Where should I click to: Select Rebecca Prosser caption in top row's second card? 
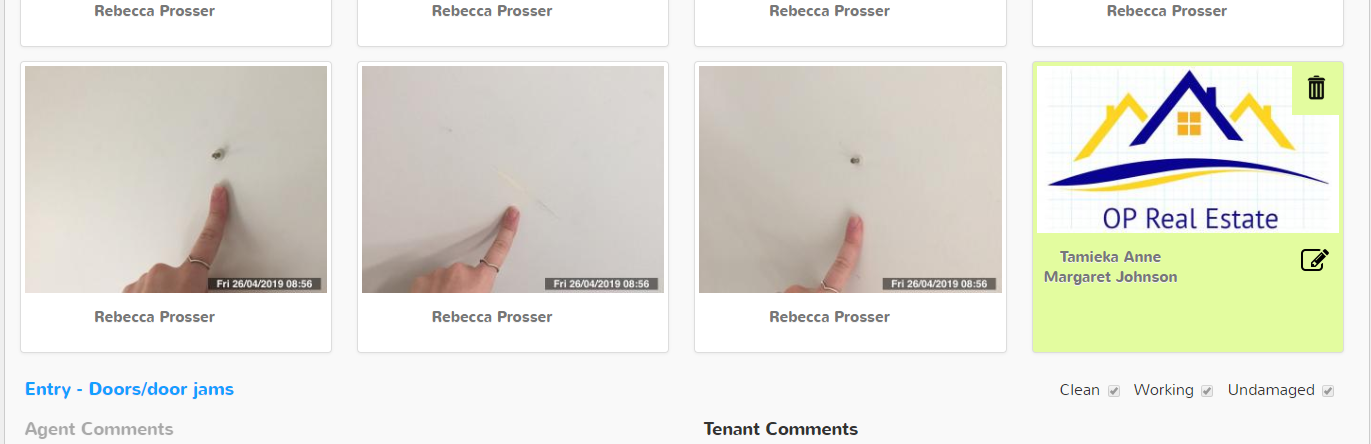pos(492,11)
